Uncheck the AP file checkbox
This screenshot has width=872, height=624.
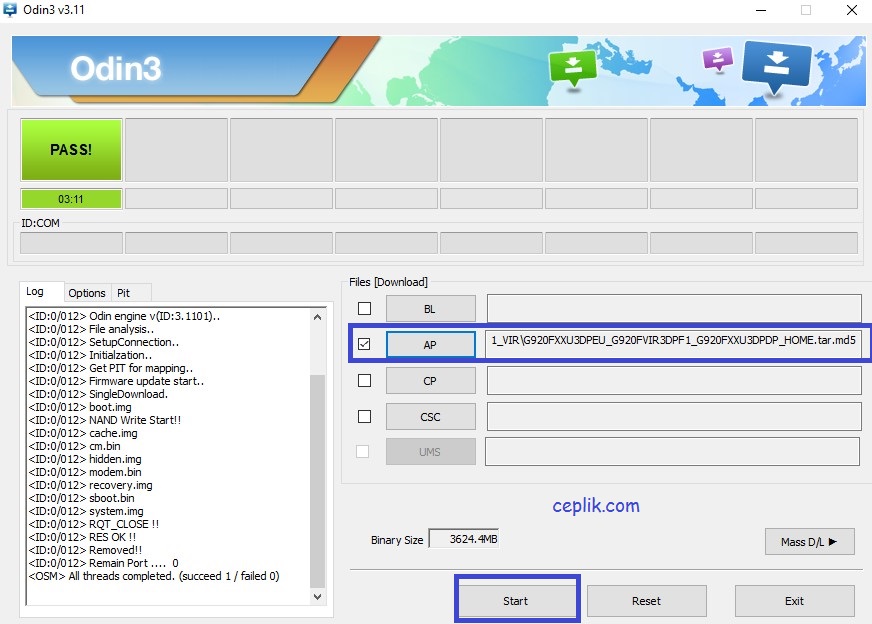pyautogui.click(x=364, y=344)
